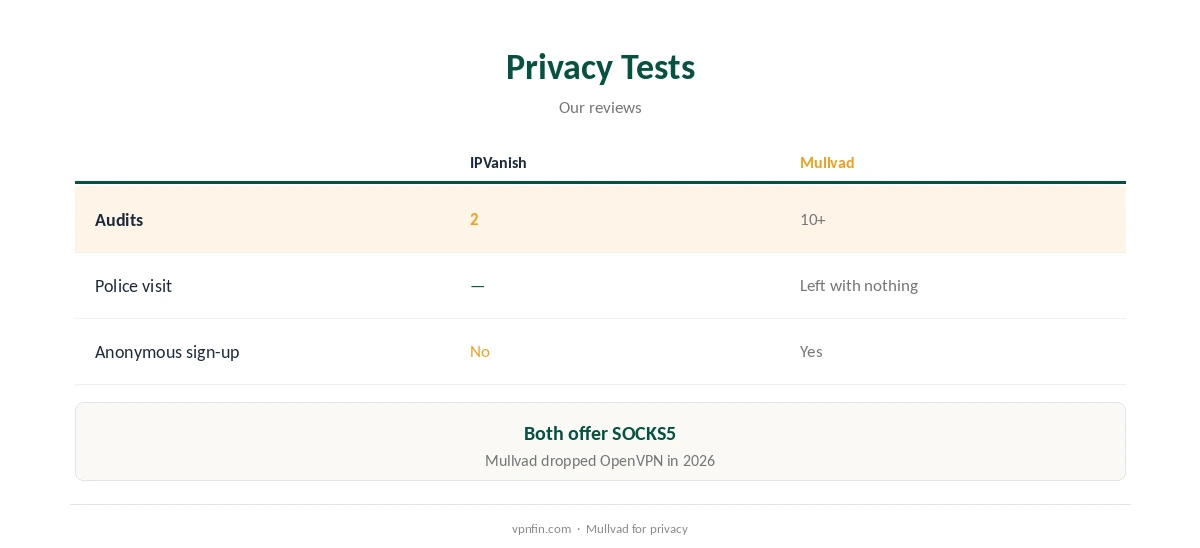Select the 'Our reviews' subtitle
1200x548 pixels.
point(600,107)
